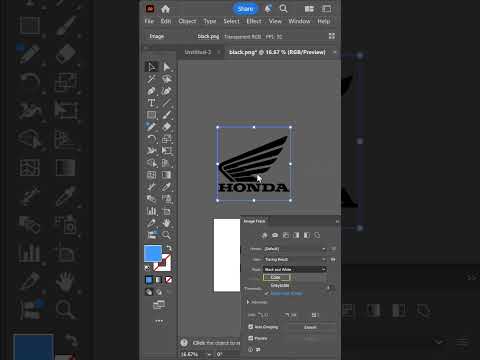
Task: Select the Rectangle tool
Action: point(151,115)
